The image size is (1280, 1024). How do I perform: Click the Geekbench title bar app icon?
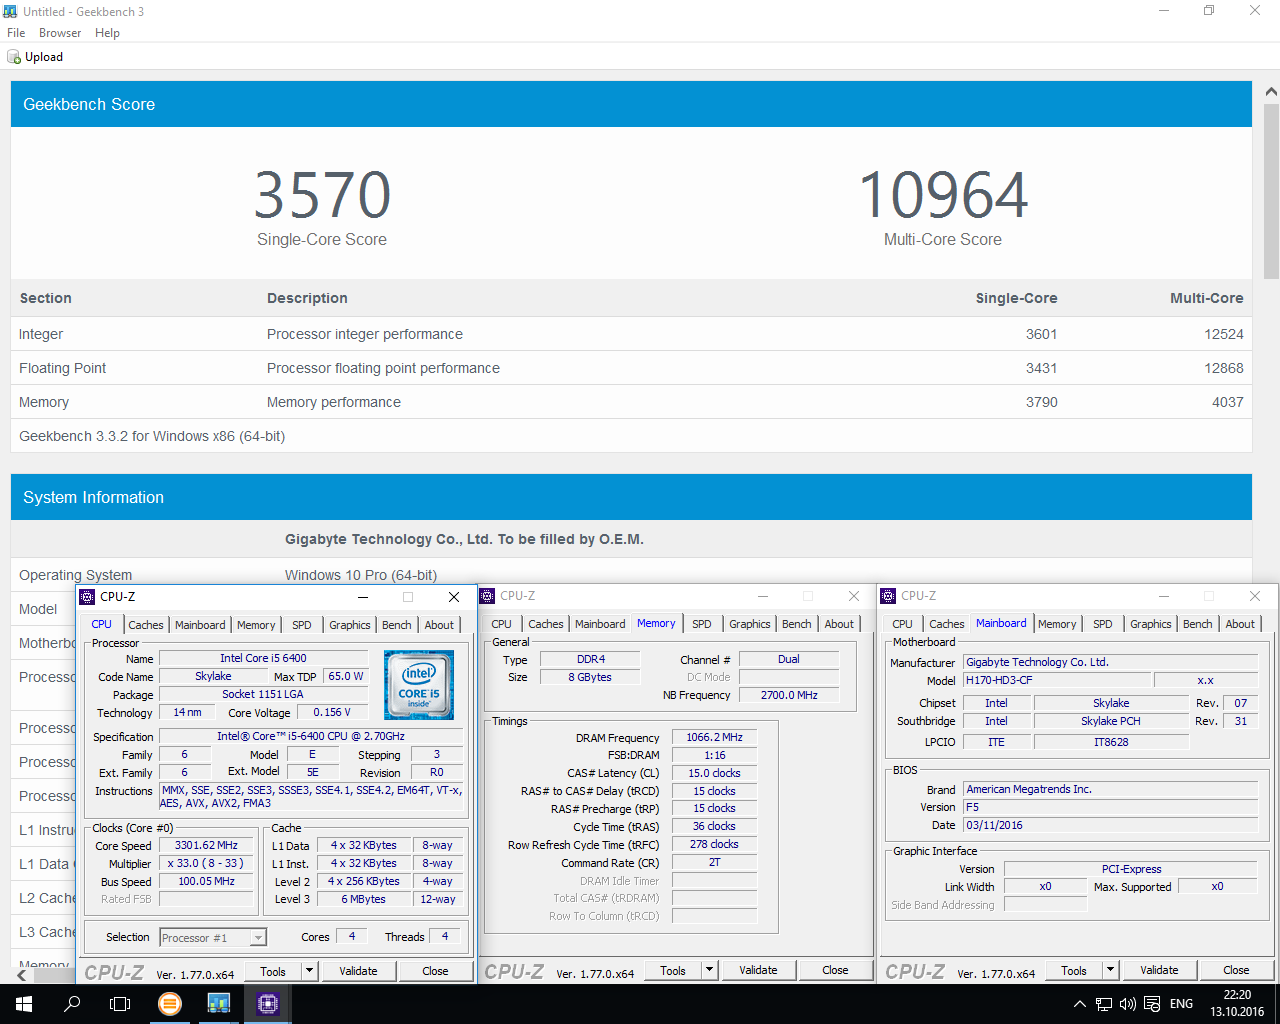click(x=10, y=11)
